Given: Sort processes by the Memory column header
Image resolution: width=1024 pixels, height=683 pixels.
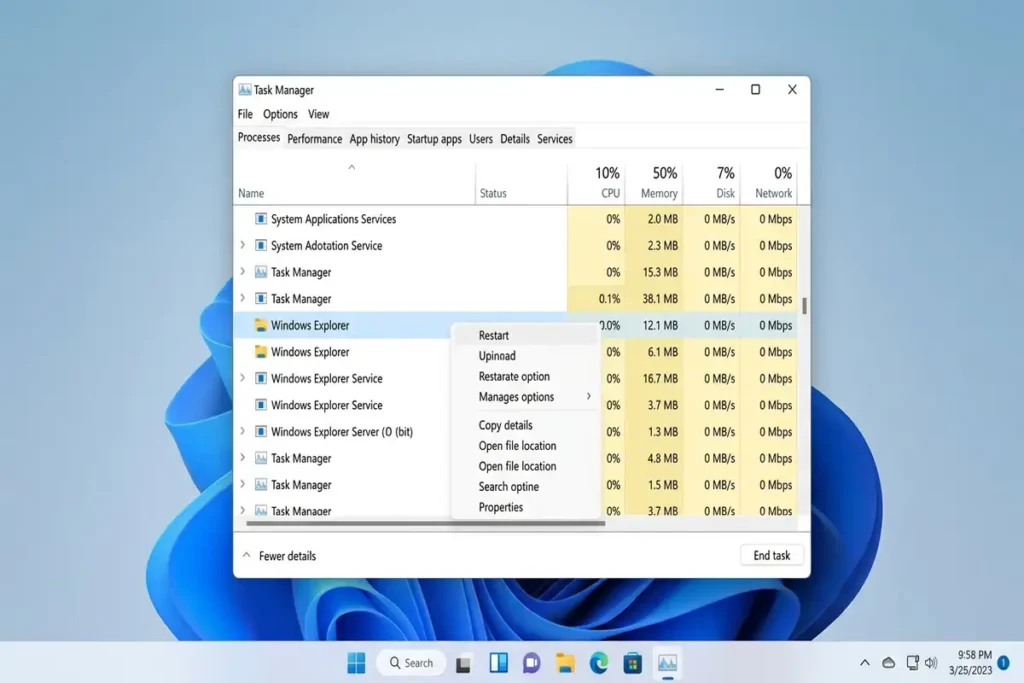Looking at the screenshot, I should 654,182.
